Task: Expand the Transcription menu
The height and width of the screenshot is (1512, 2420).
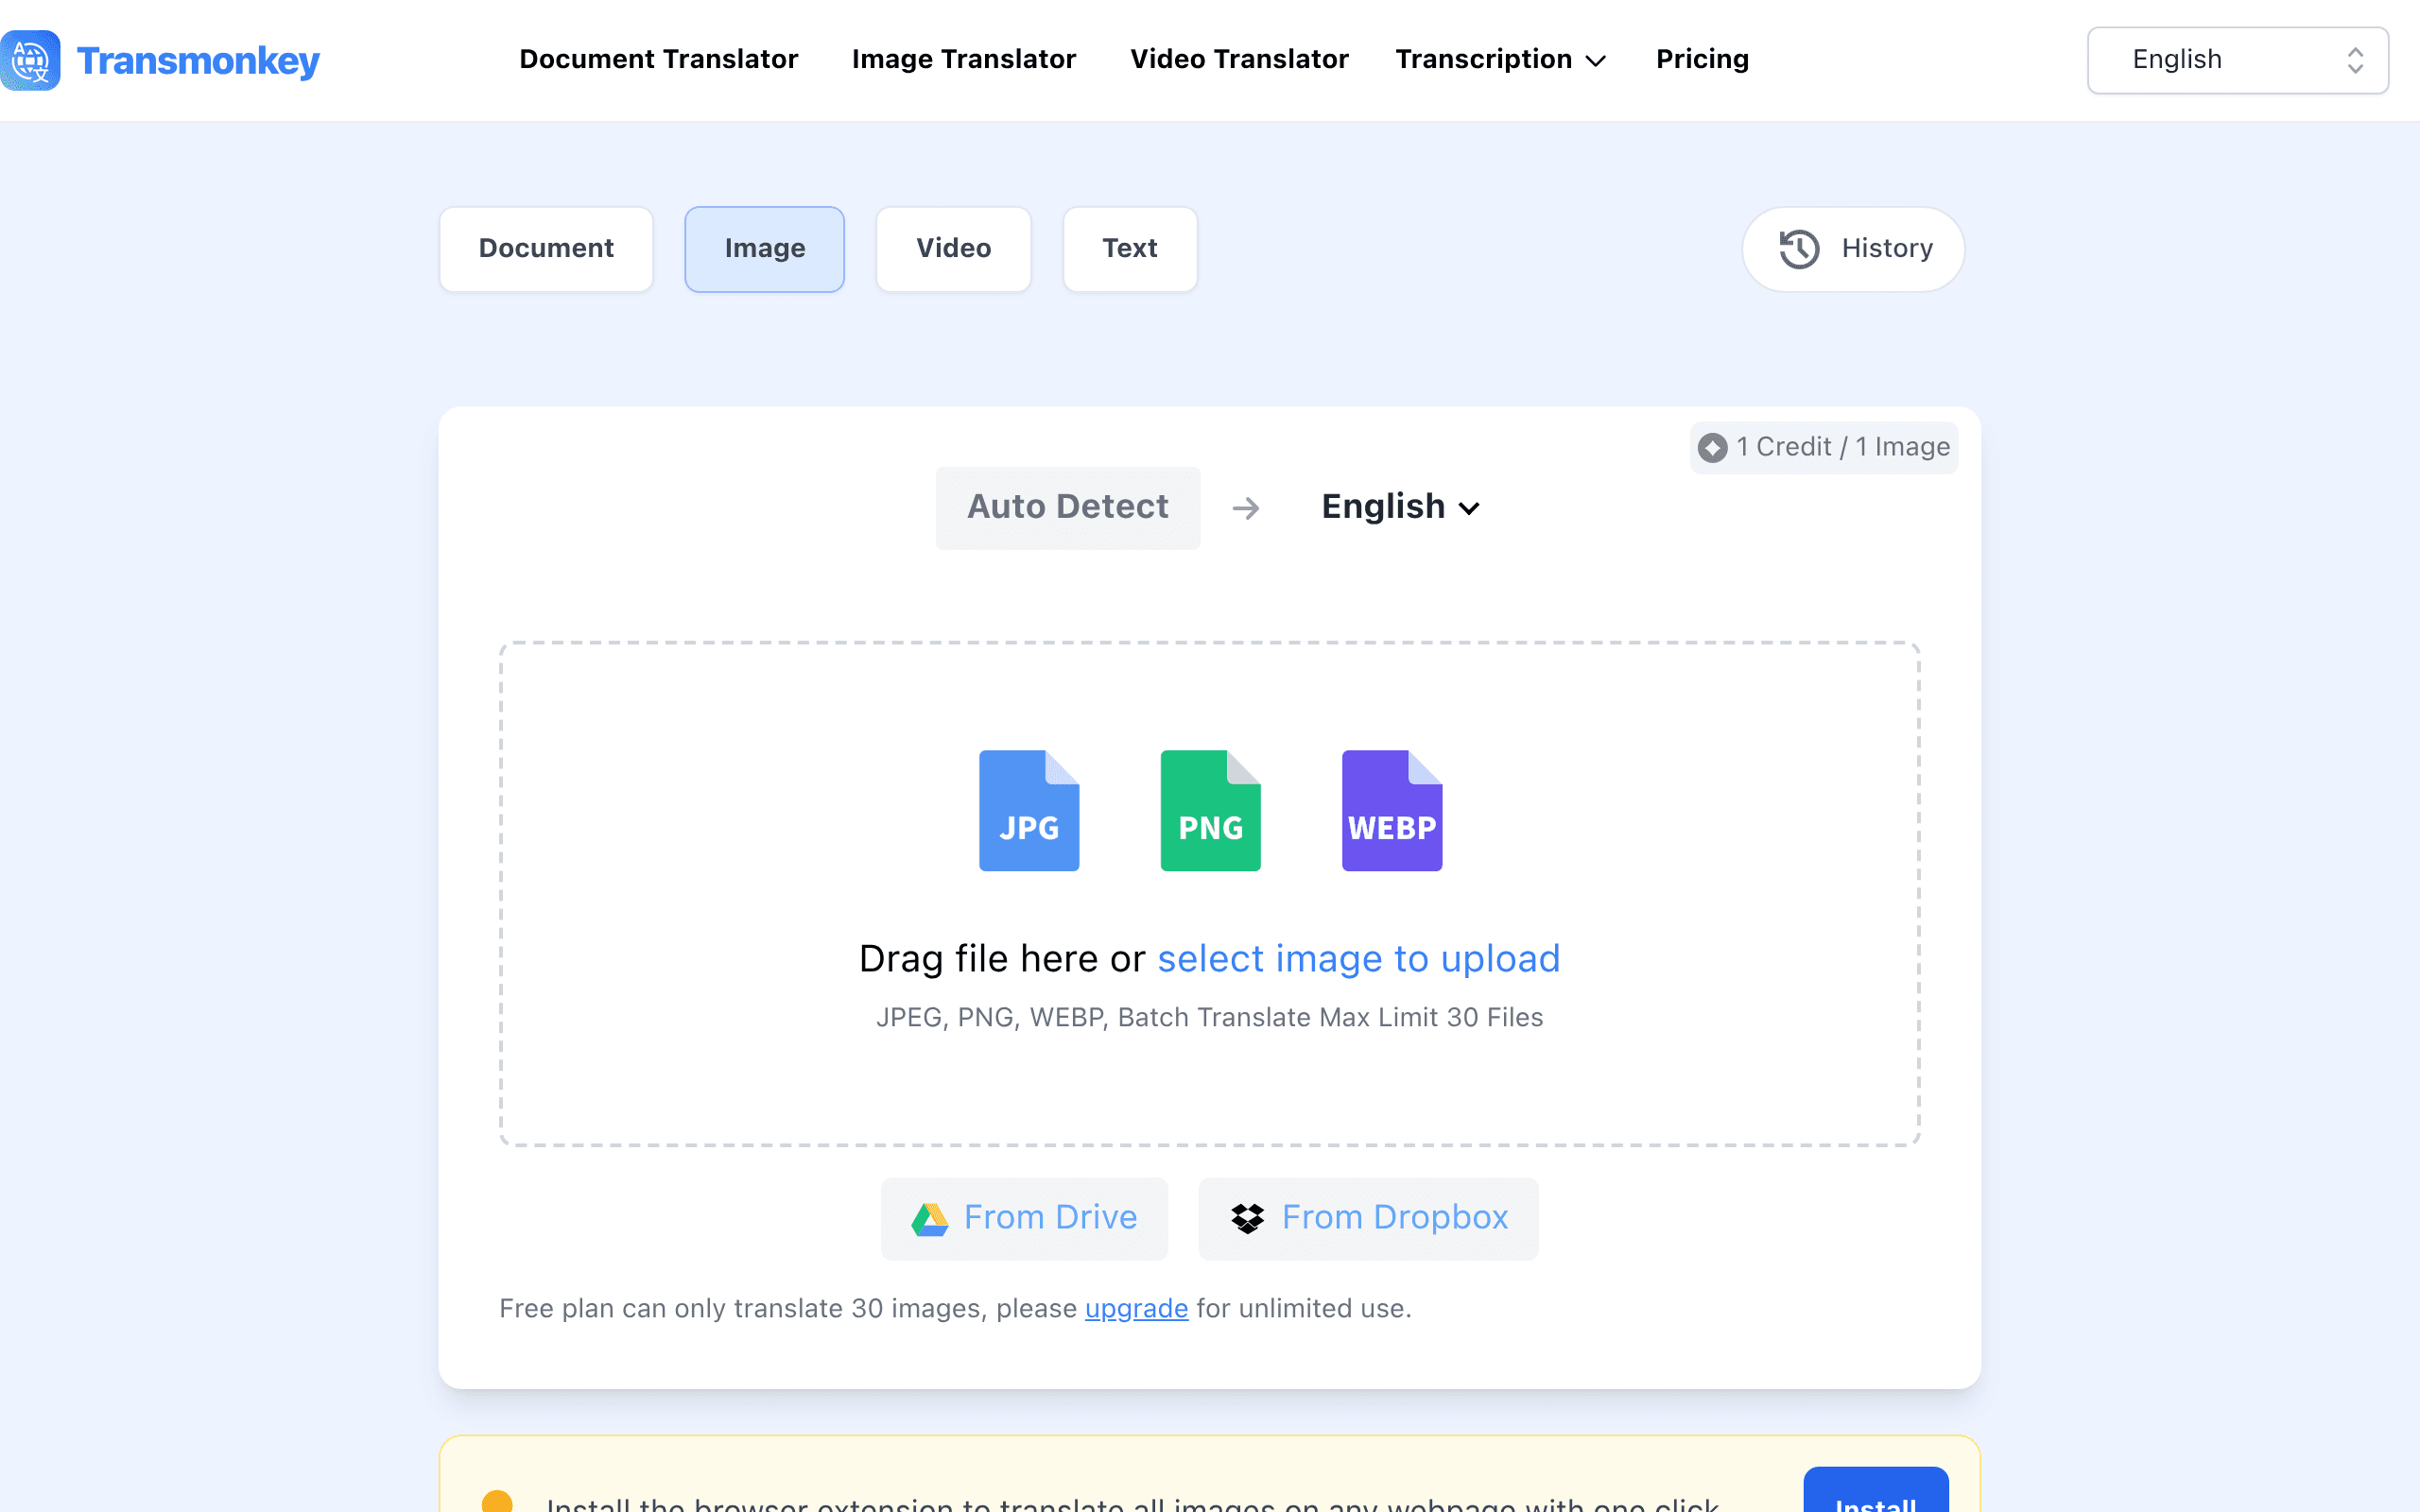Action: click(x=1500, y=59)
